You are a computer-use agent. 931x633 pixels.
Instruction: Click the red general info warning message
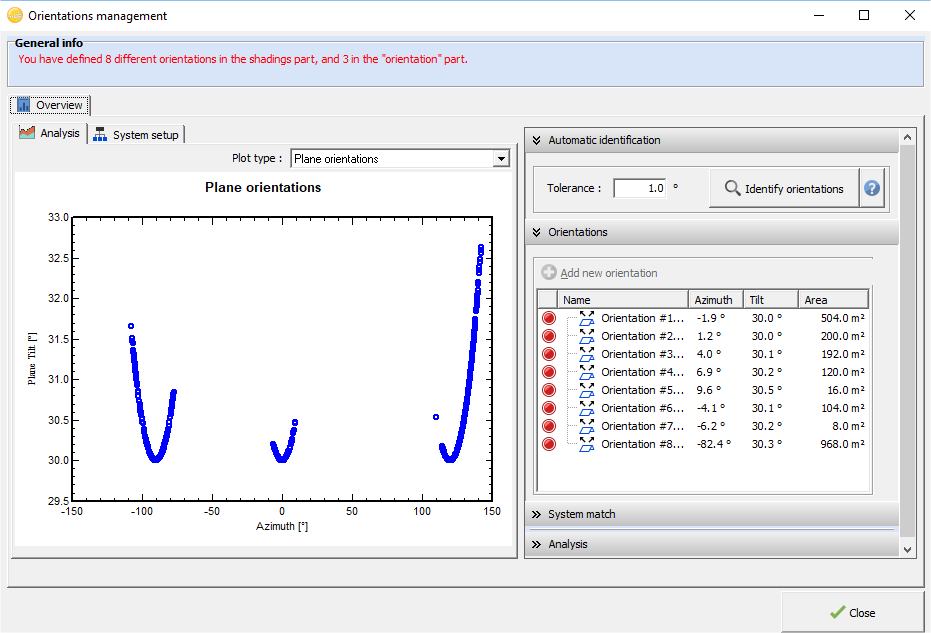(243, 59)
